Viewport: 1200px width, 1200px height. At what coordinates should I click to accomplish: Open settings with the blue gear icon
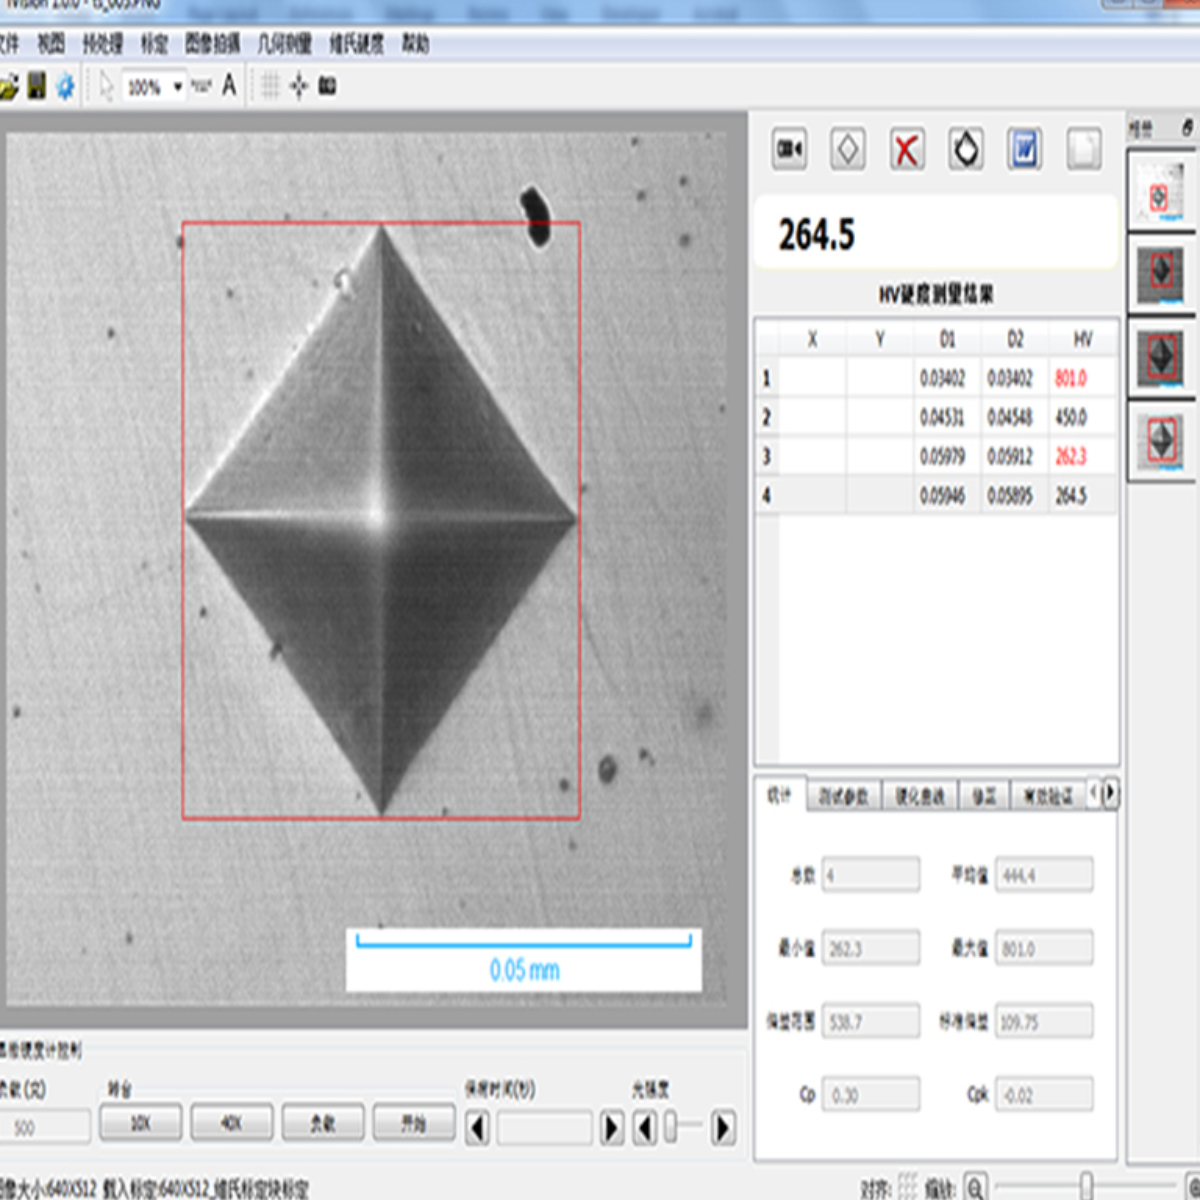click(66, 86)
